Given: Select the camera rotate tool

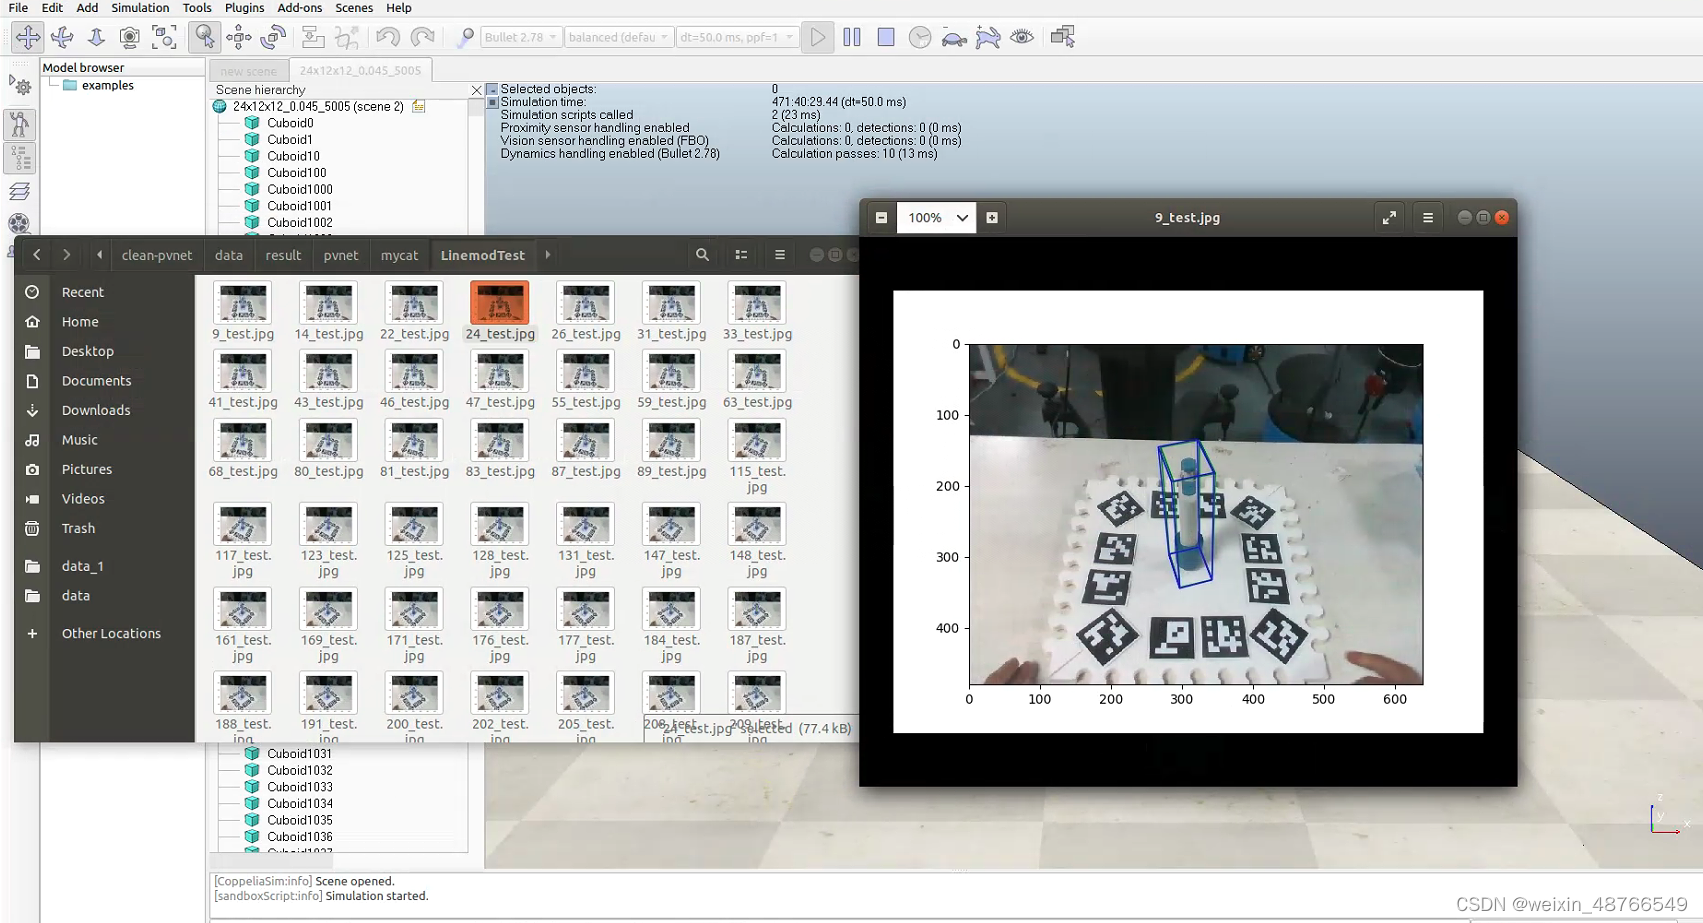Looking at the screenshot, I should 62,37.
